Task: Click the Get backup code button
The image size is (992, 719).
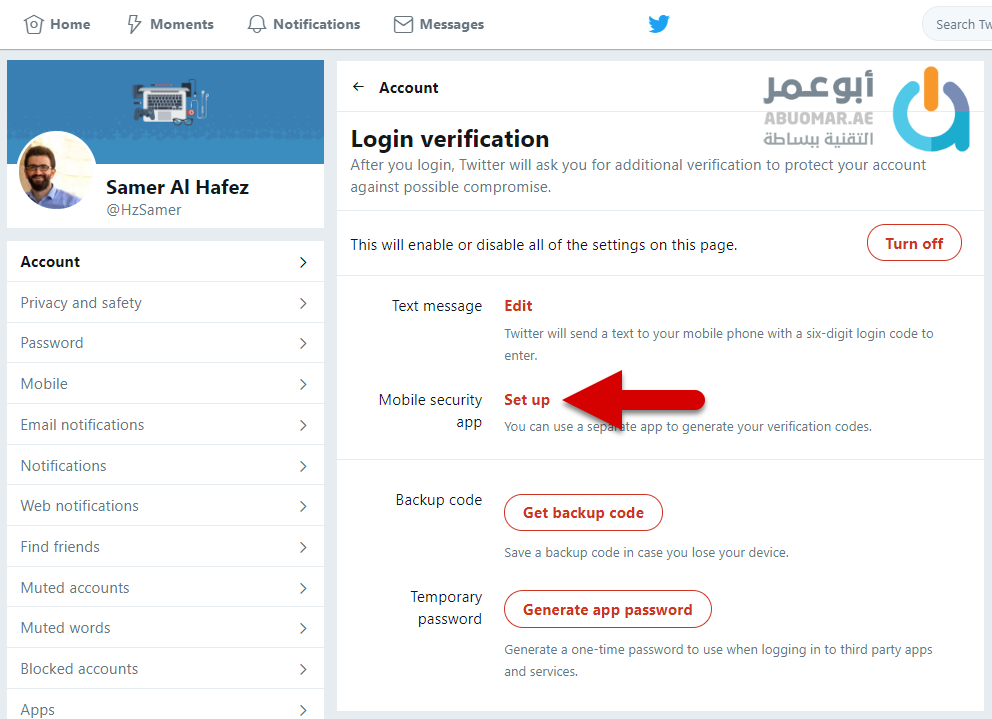Action: 583,513
